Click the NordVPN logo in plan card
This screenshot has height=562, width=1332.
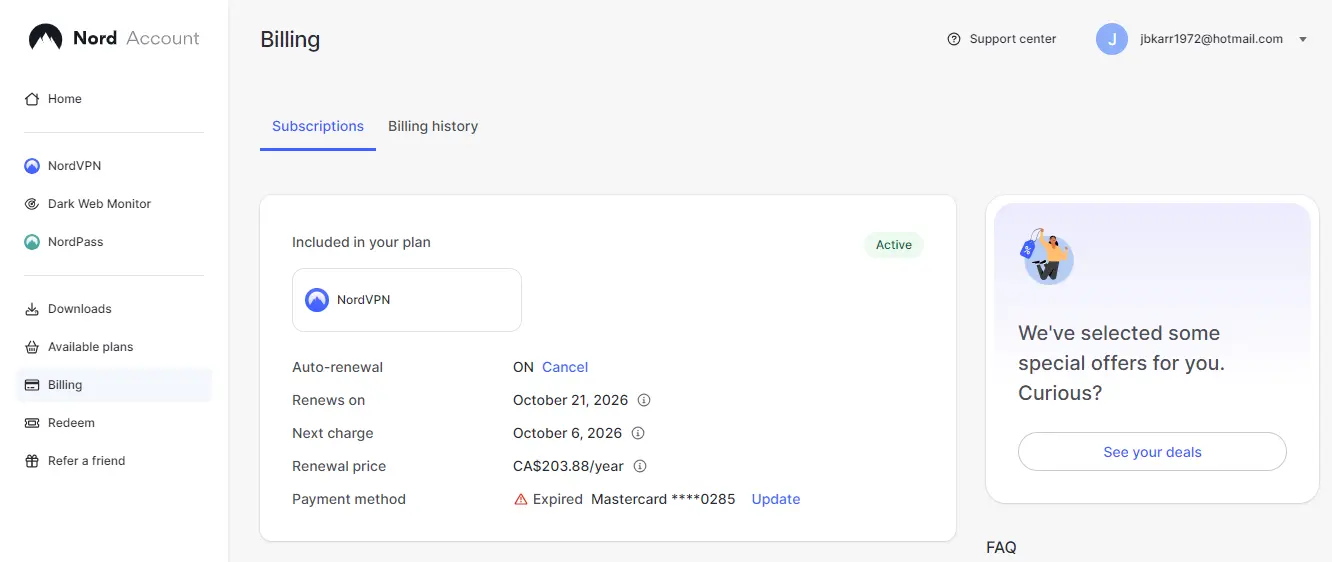[317, 300]
